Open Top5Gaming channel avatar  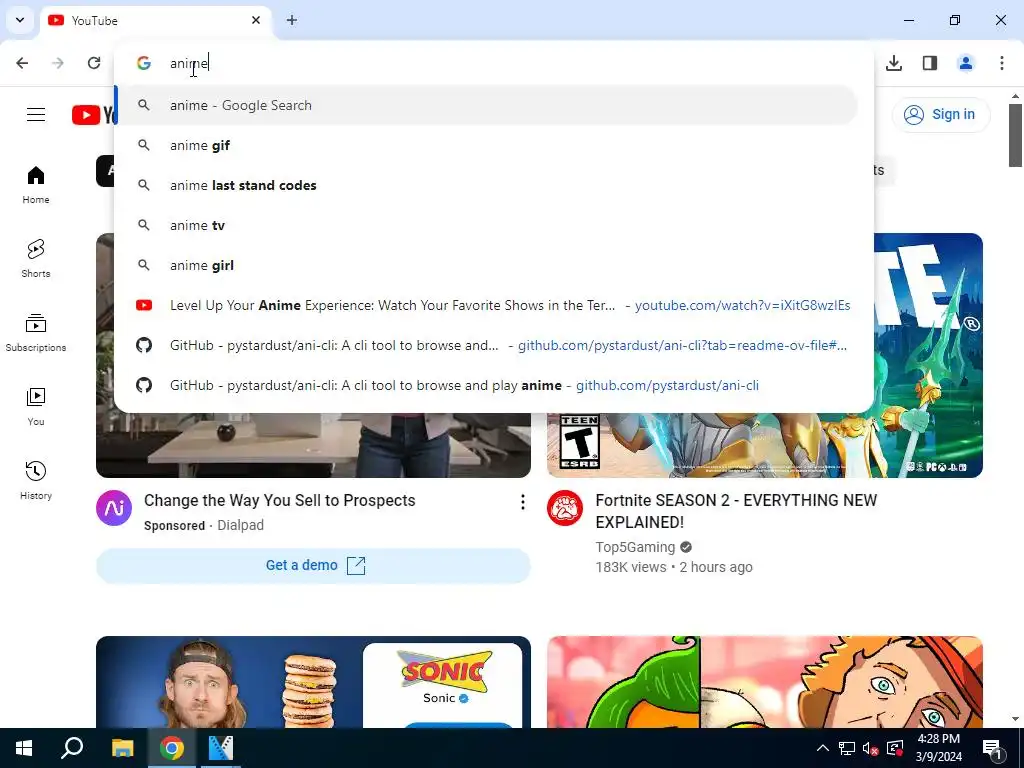(x=565, y=508)
